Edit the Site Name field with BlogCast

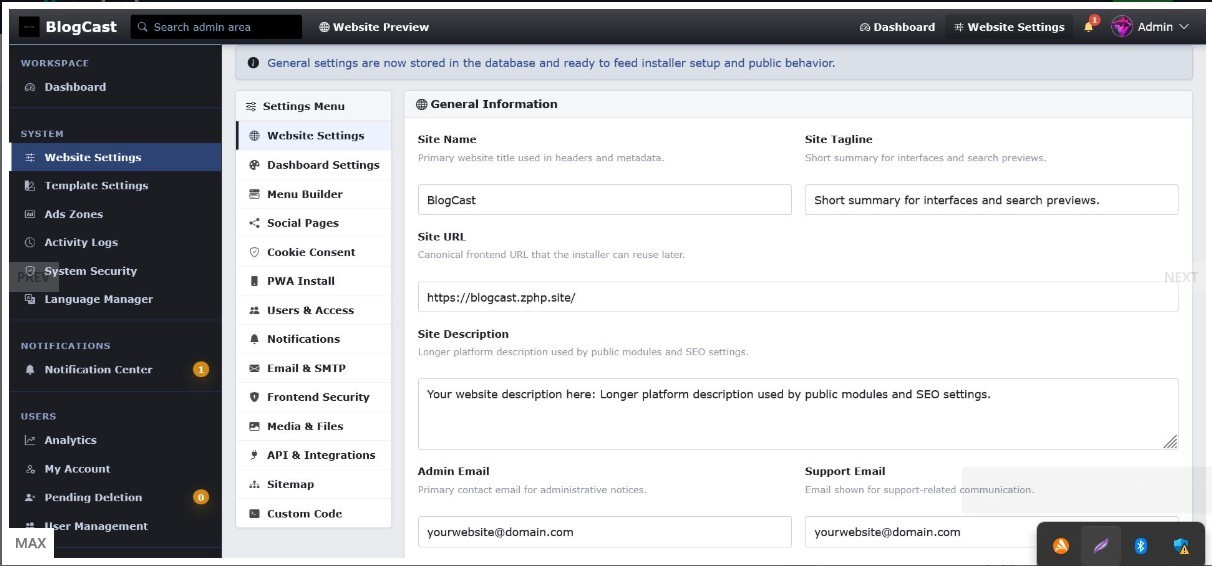pos(604,199)
